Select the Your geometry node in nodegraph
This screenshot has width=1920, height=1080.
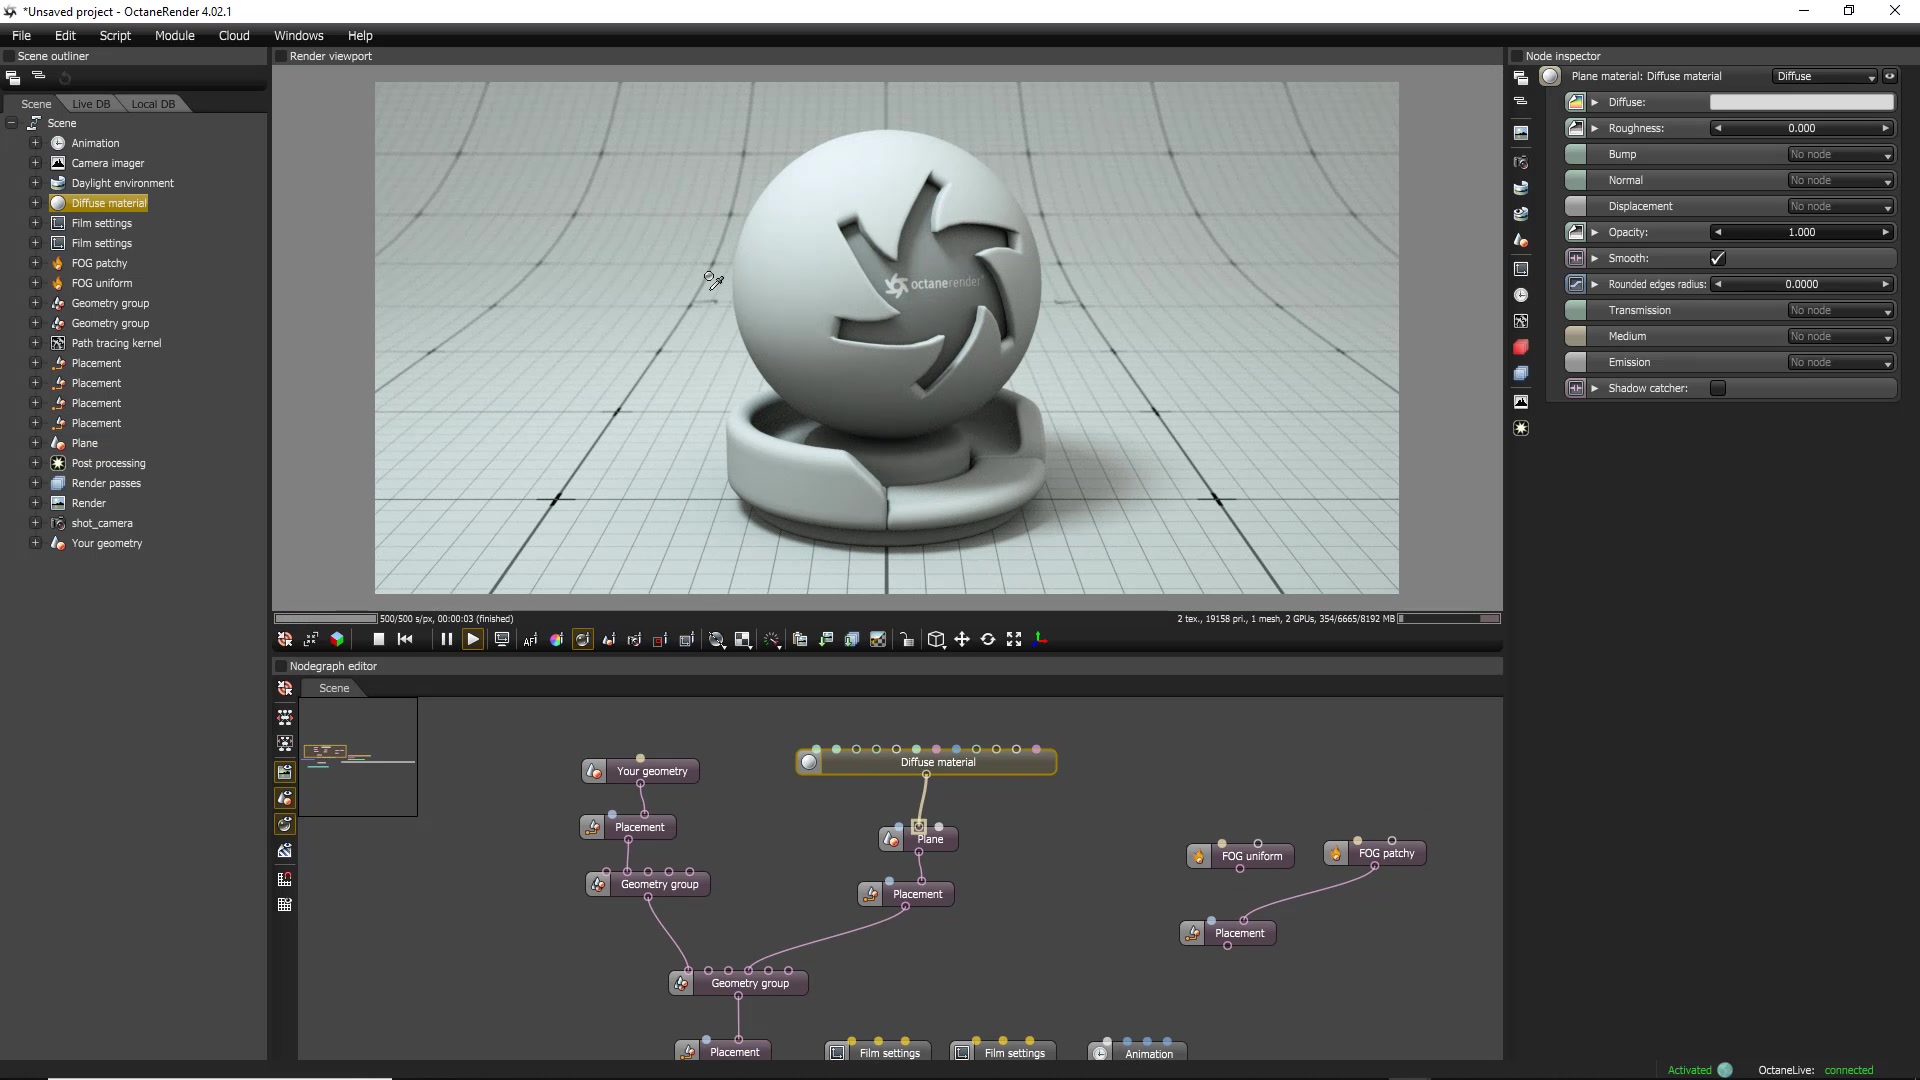click(640, 771)
